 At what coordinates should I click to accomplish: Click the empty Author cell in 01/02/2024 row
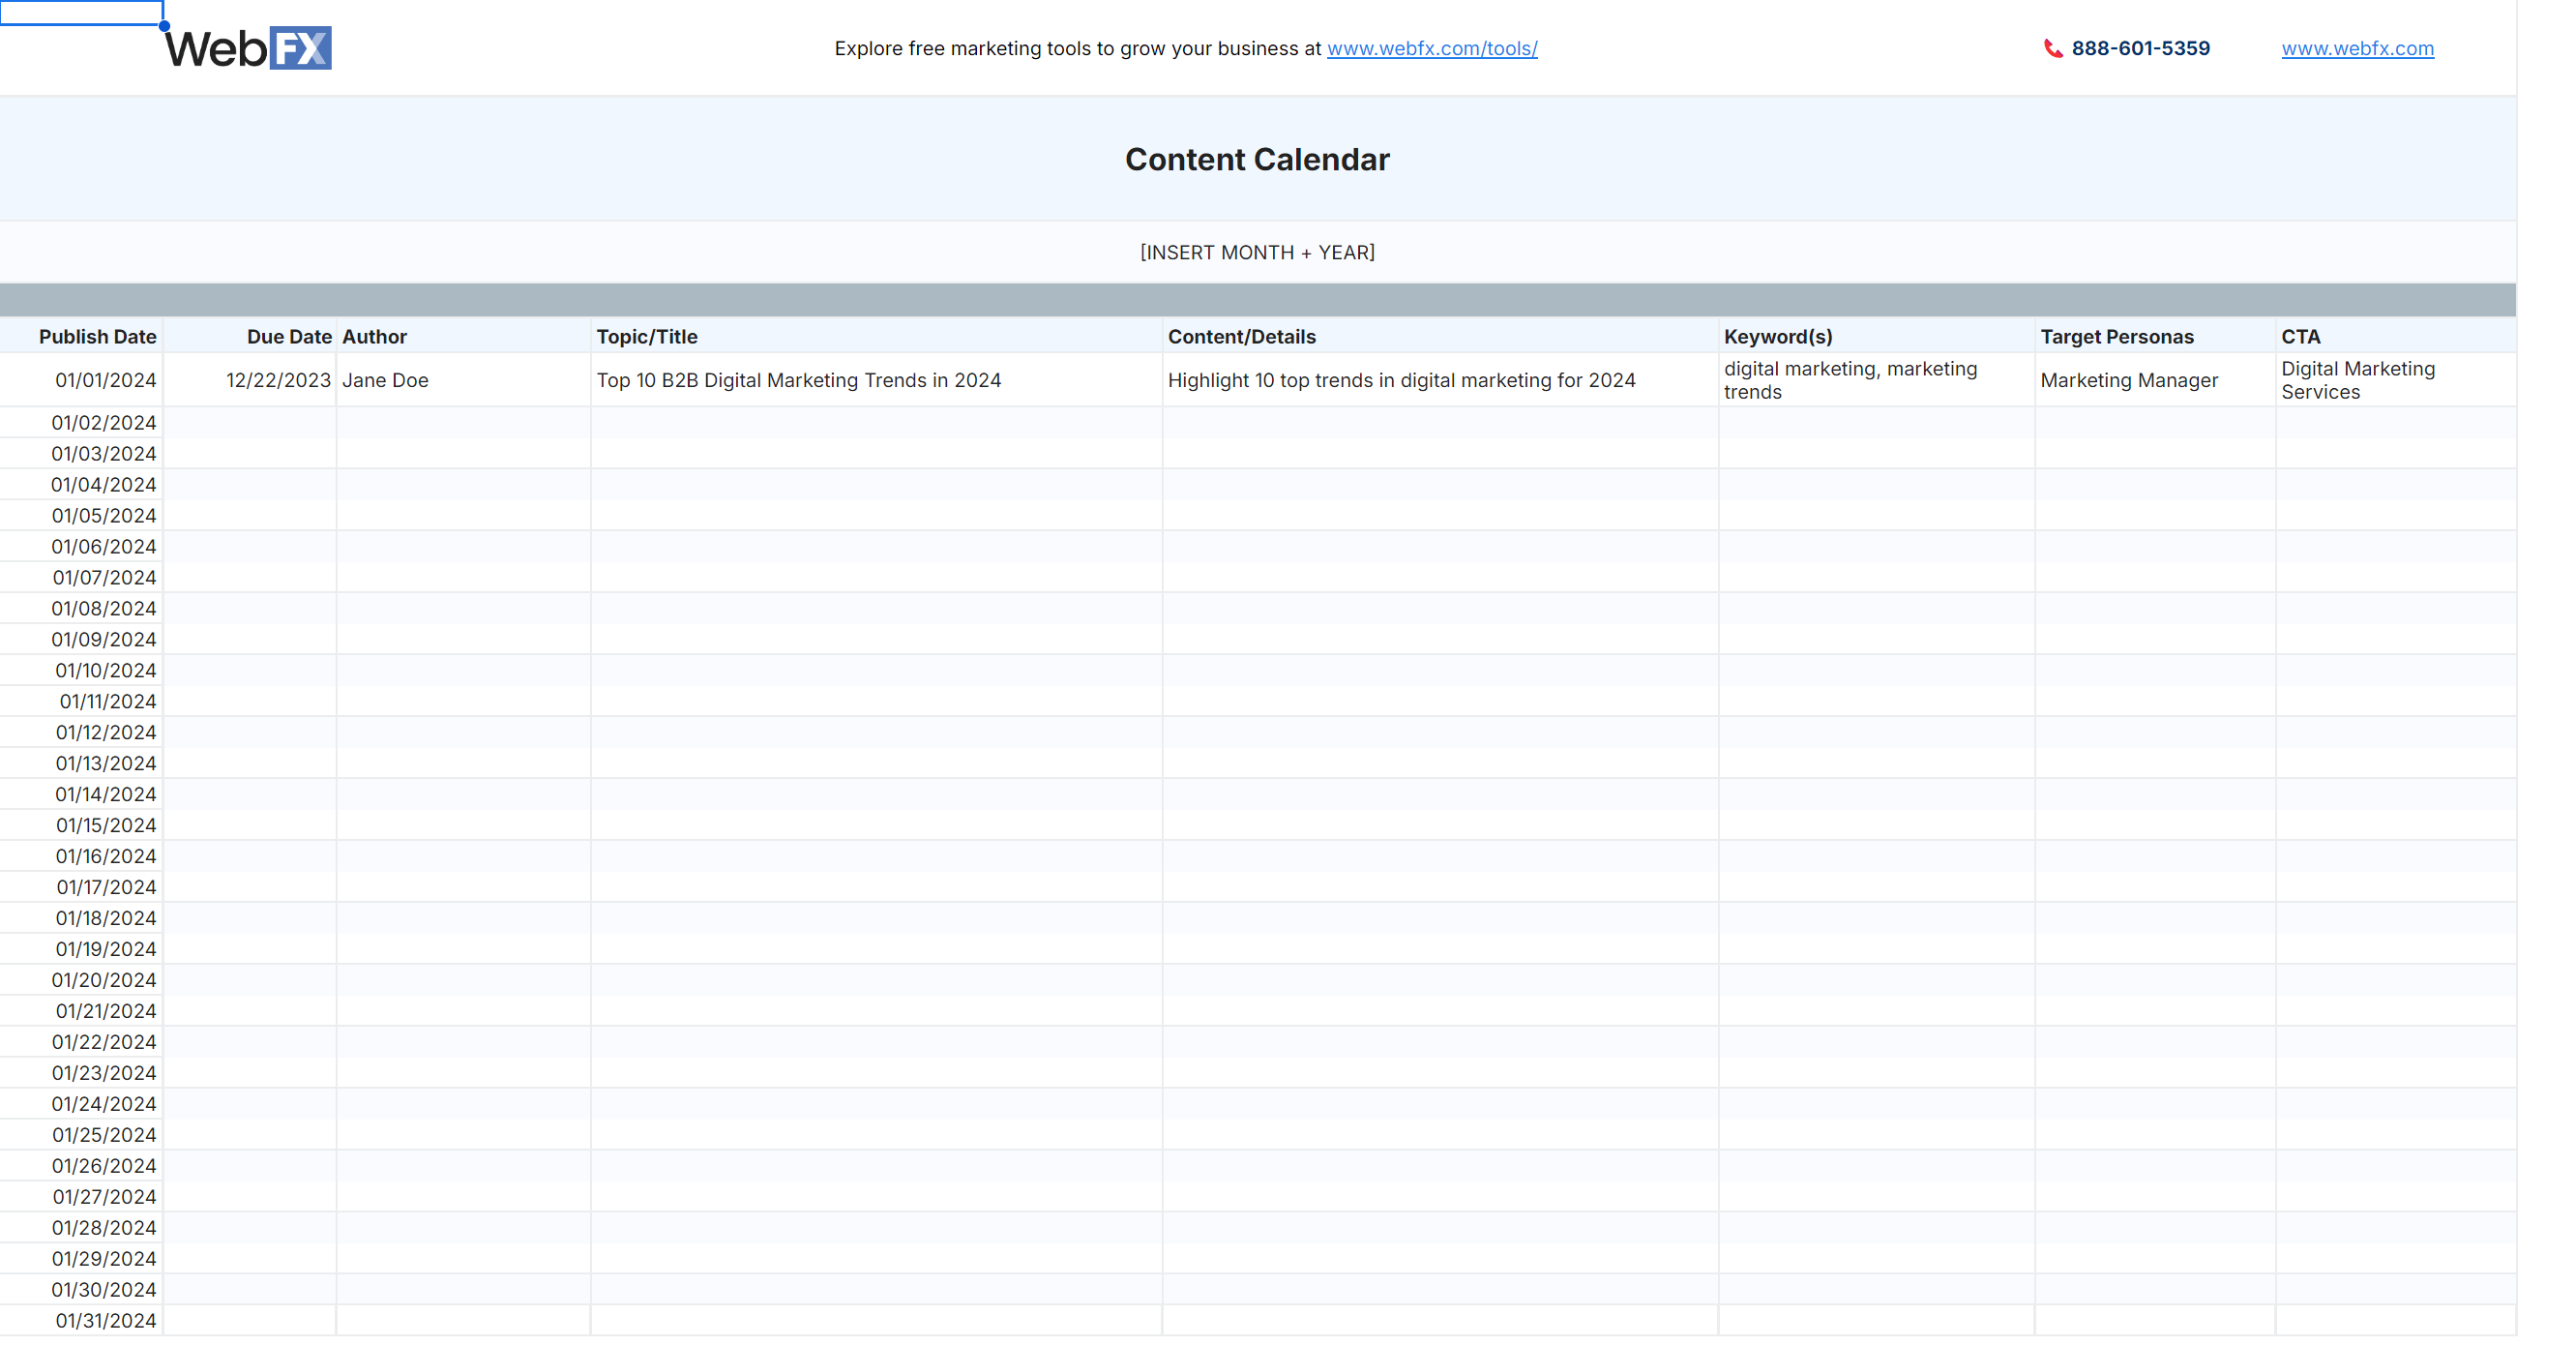463,422
